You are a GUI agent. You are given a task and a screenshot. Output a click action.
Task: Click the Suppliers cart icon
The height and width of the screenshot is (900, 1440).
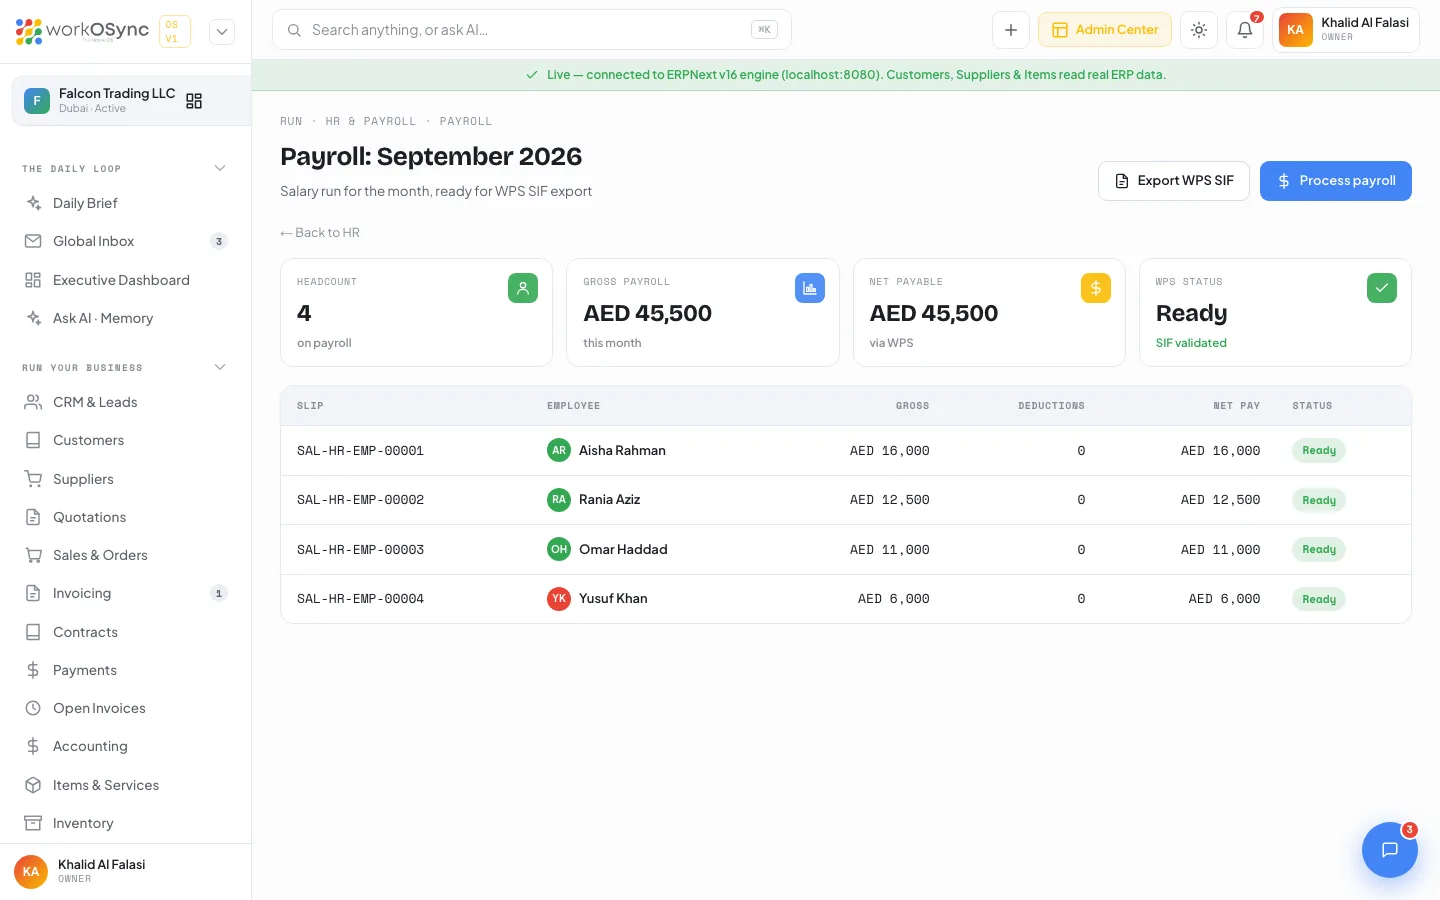33,479
